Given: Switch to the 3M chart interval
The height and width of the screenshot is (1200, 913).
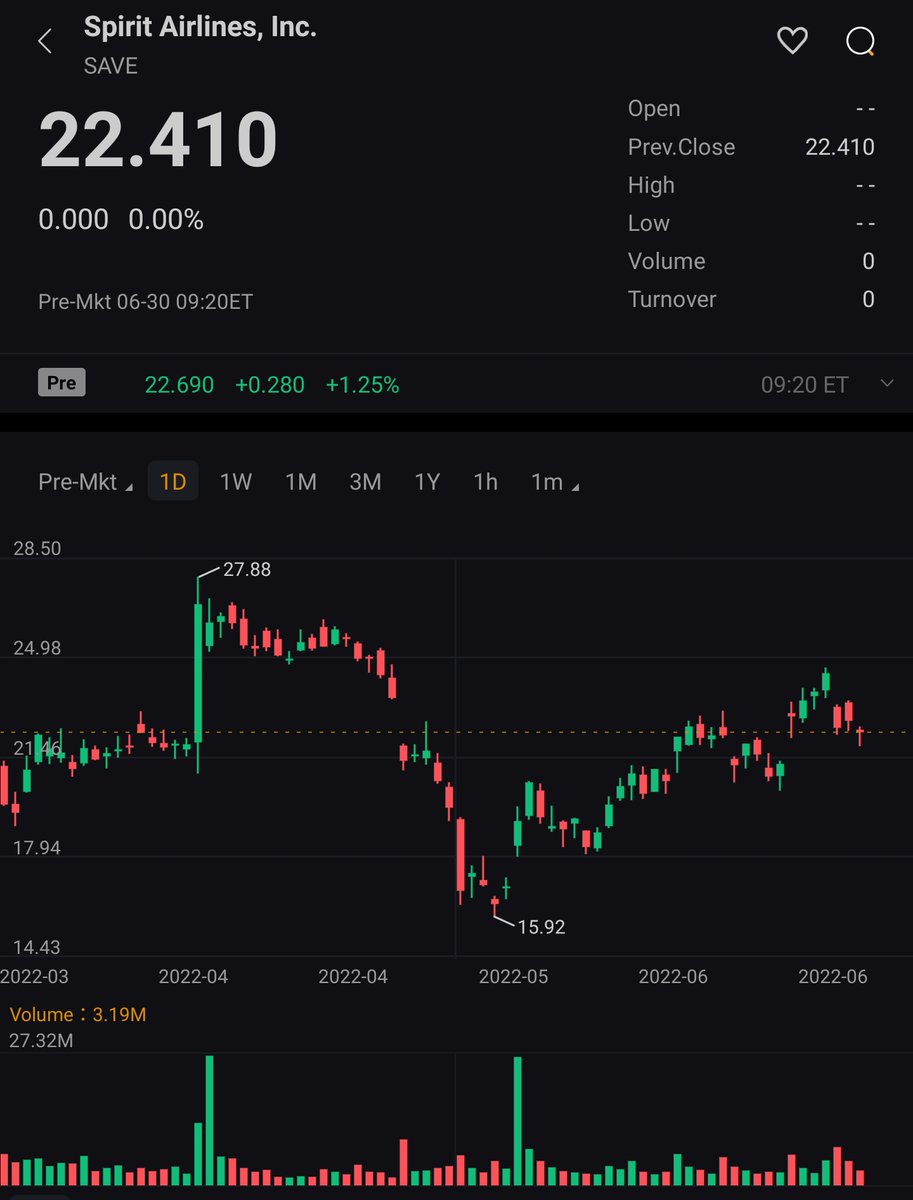Looking at the screenshot, I should (365, 482).
